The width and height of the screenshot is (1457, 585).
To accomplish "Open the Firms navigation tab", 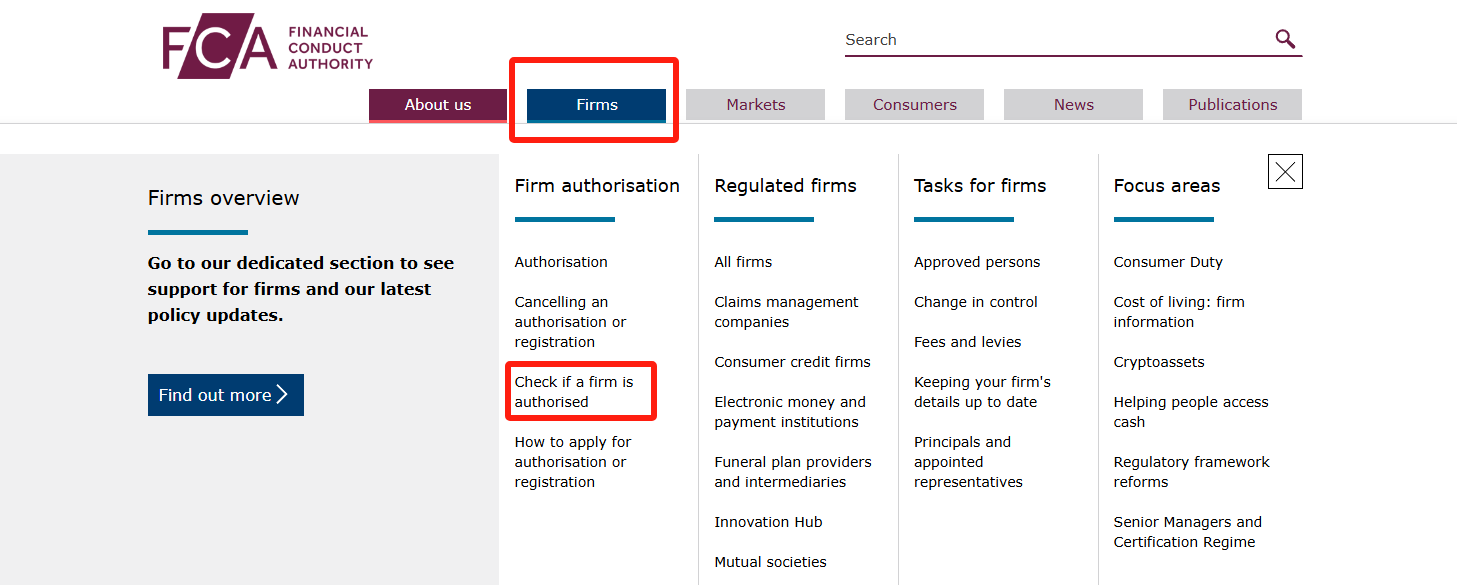I will pos(596,105).
